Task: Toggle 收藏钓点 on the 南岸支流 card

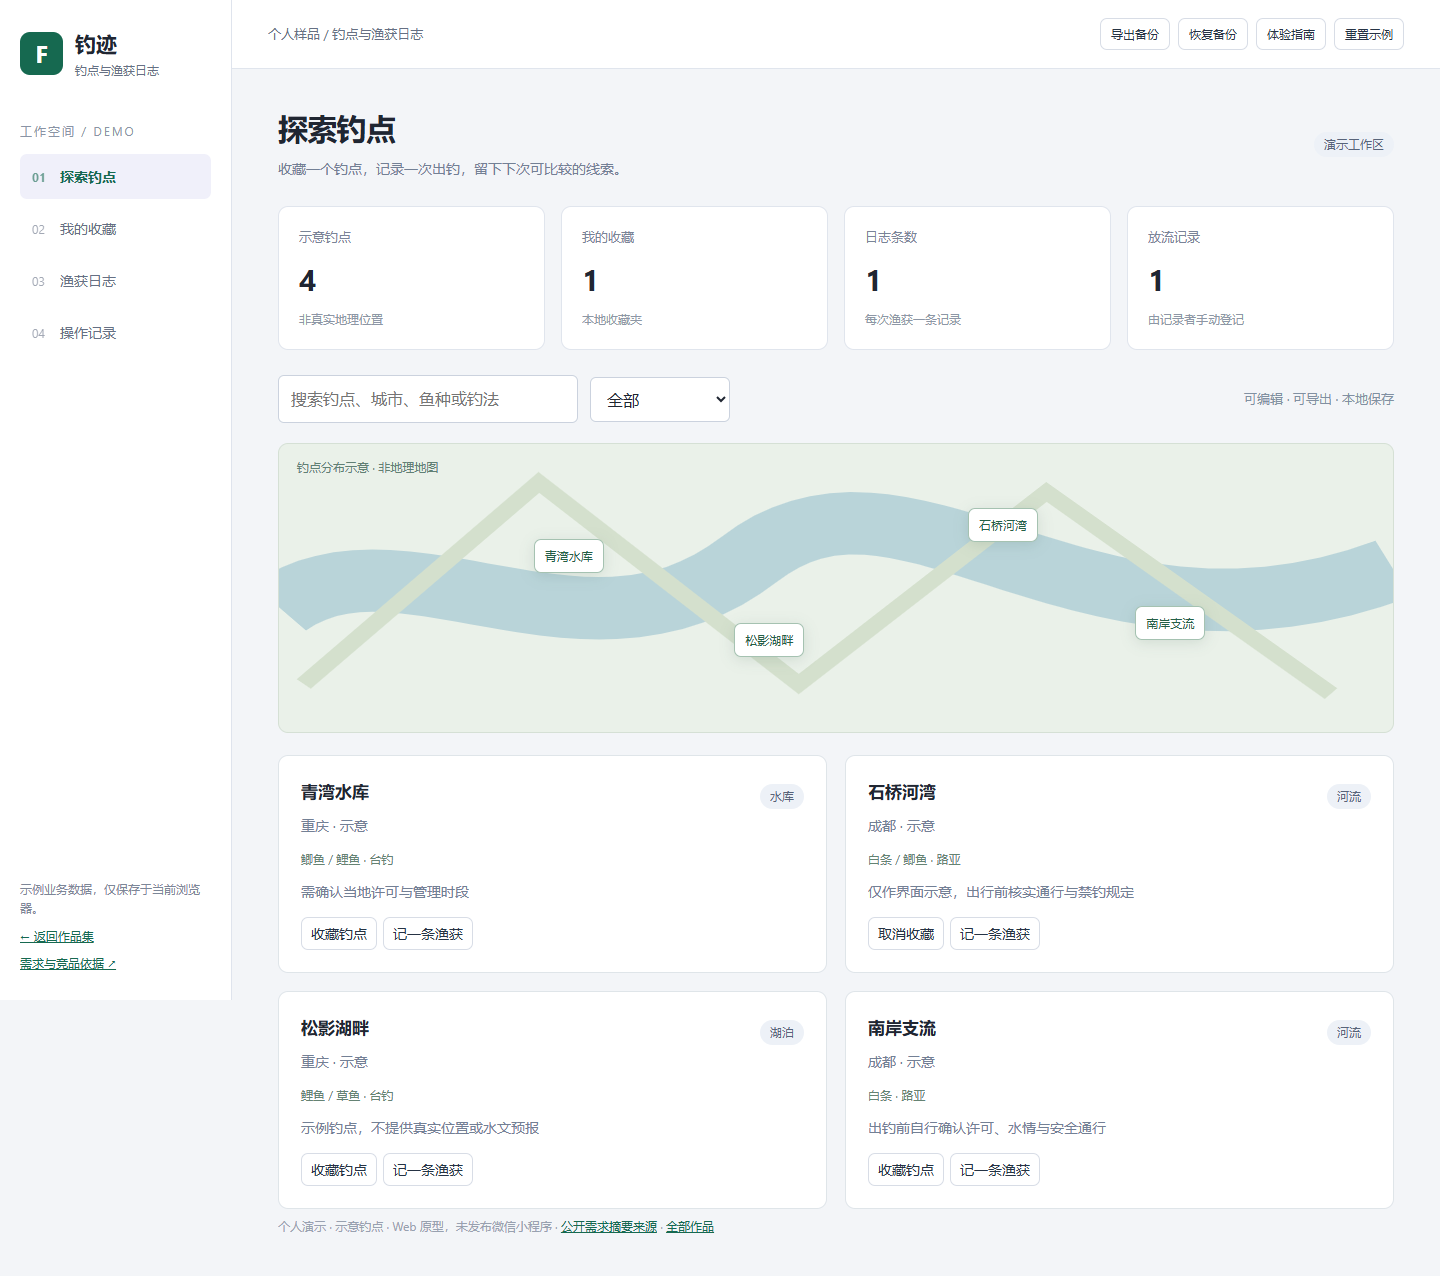Action: point(906,1170)
